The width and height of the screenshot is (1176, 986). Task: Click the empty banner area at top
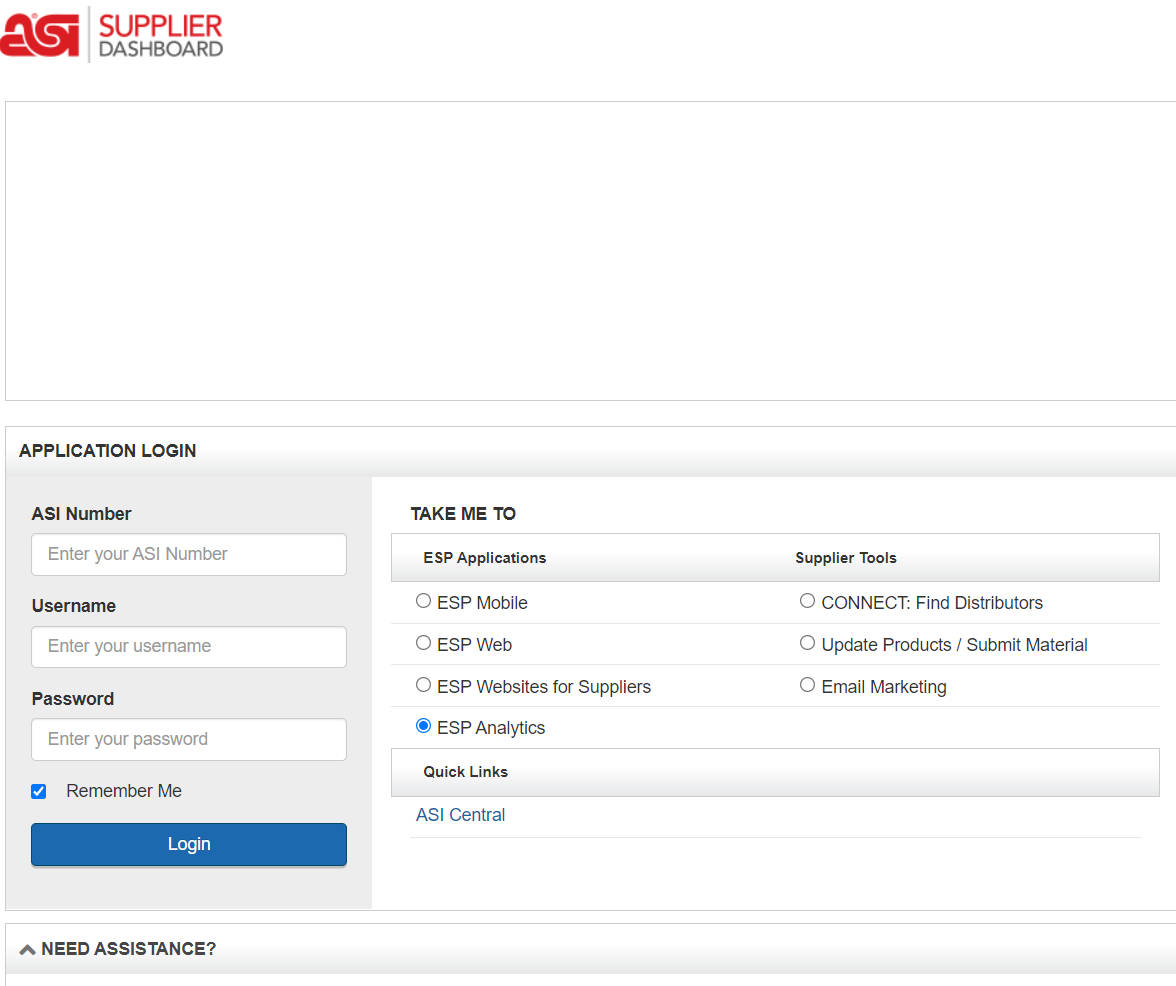click(590, 250)
